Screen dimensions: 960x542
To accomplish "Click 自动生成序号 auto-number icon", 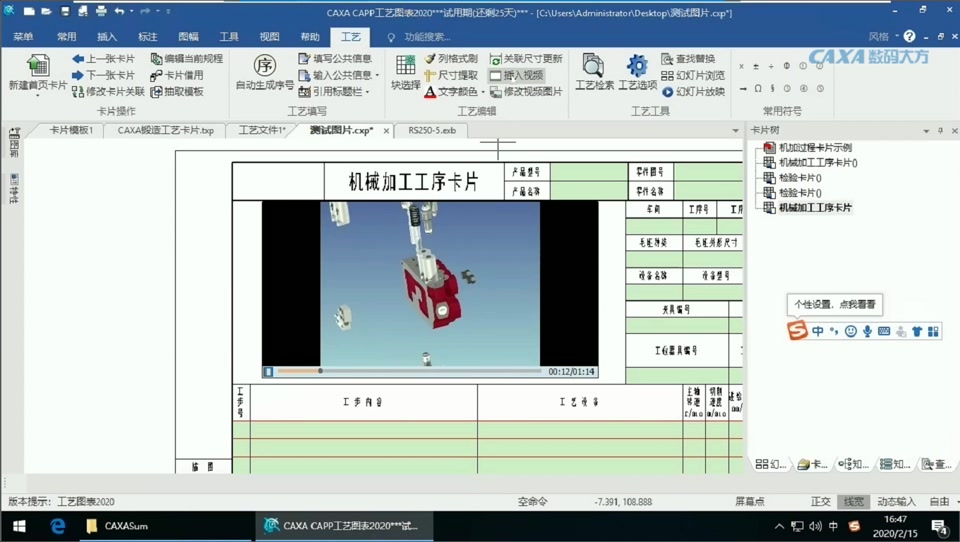I will point(264,66).
